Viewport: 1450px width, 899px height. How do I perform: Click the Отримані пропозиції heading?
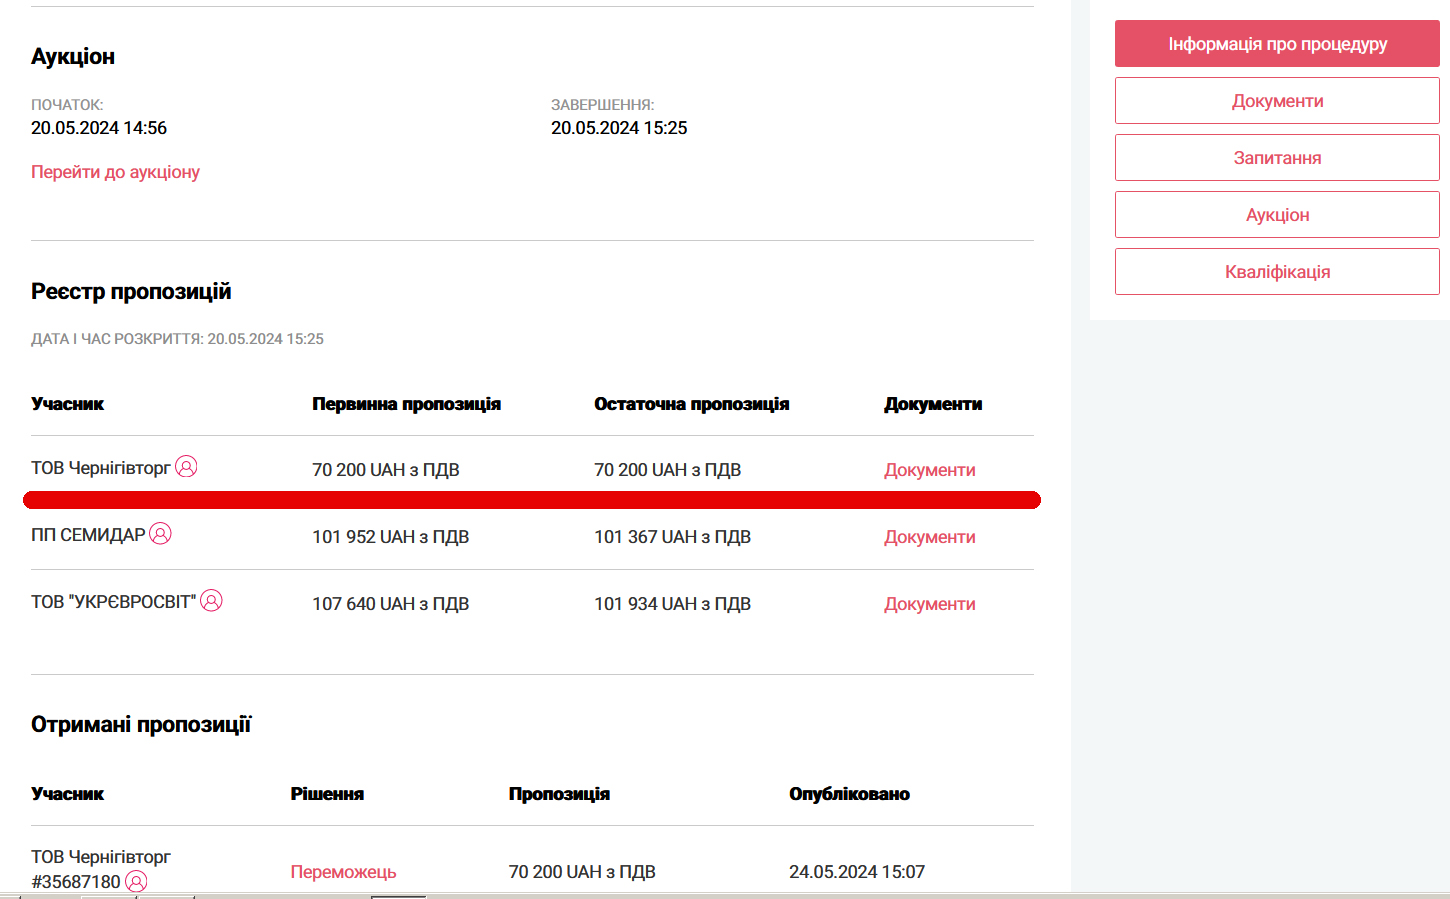141,725
